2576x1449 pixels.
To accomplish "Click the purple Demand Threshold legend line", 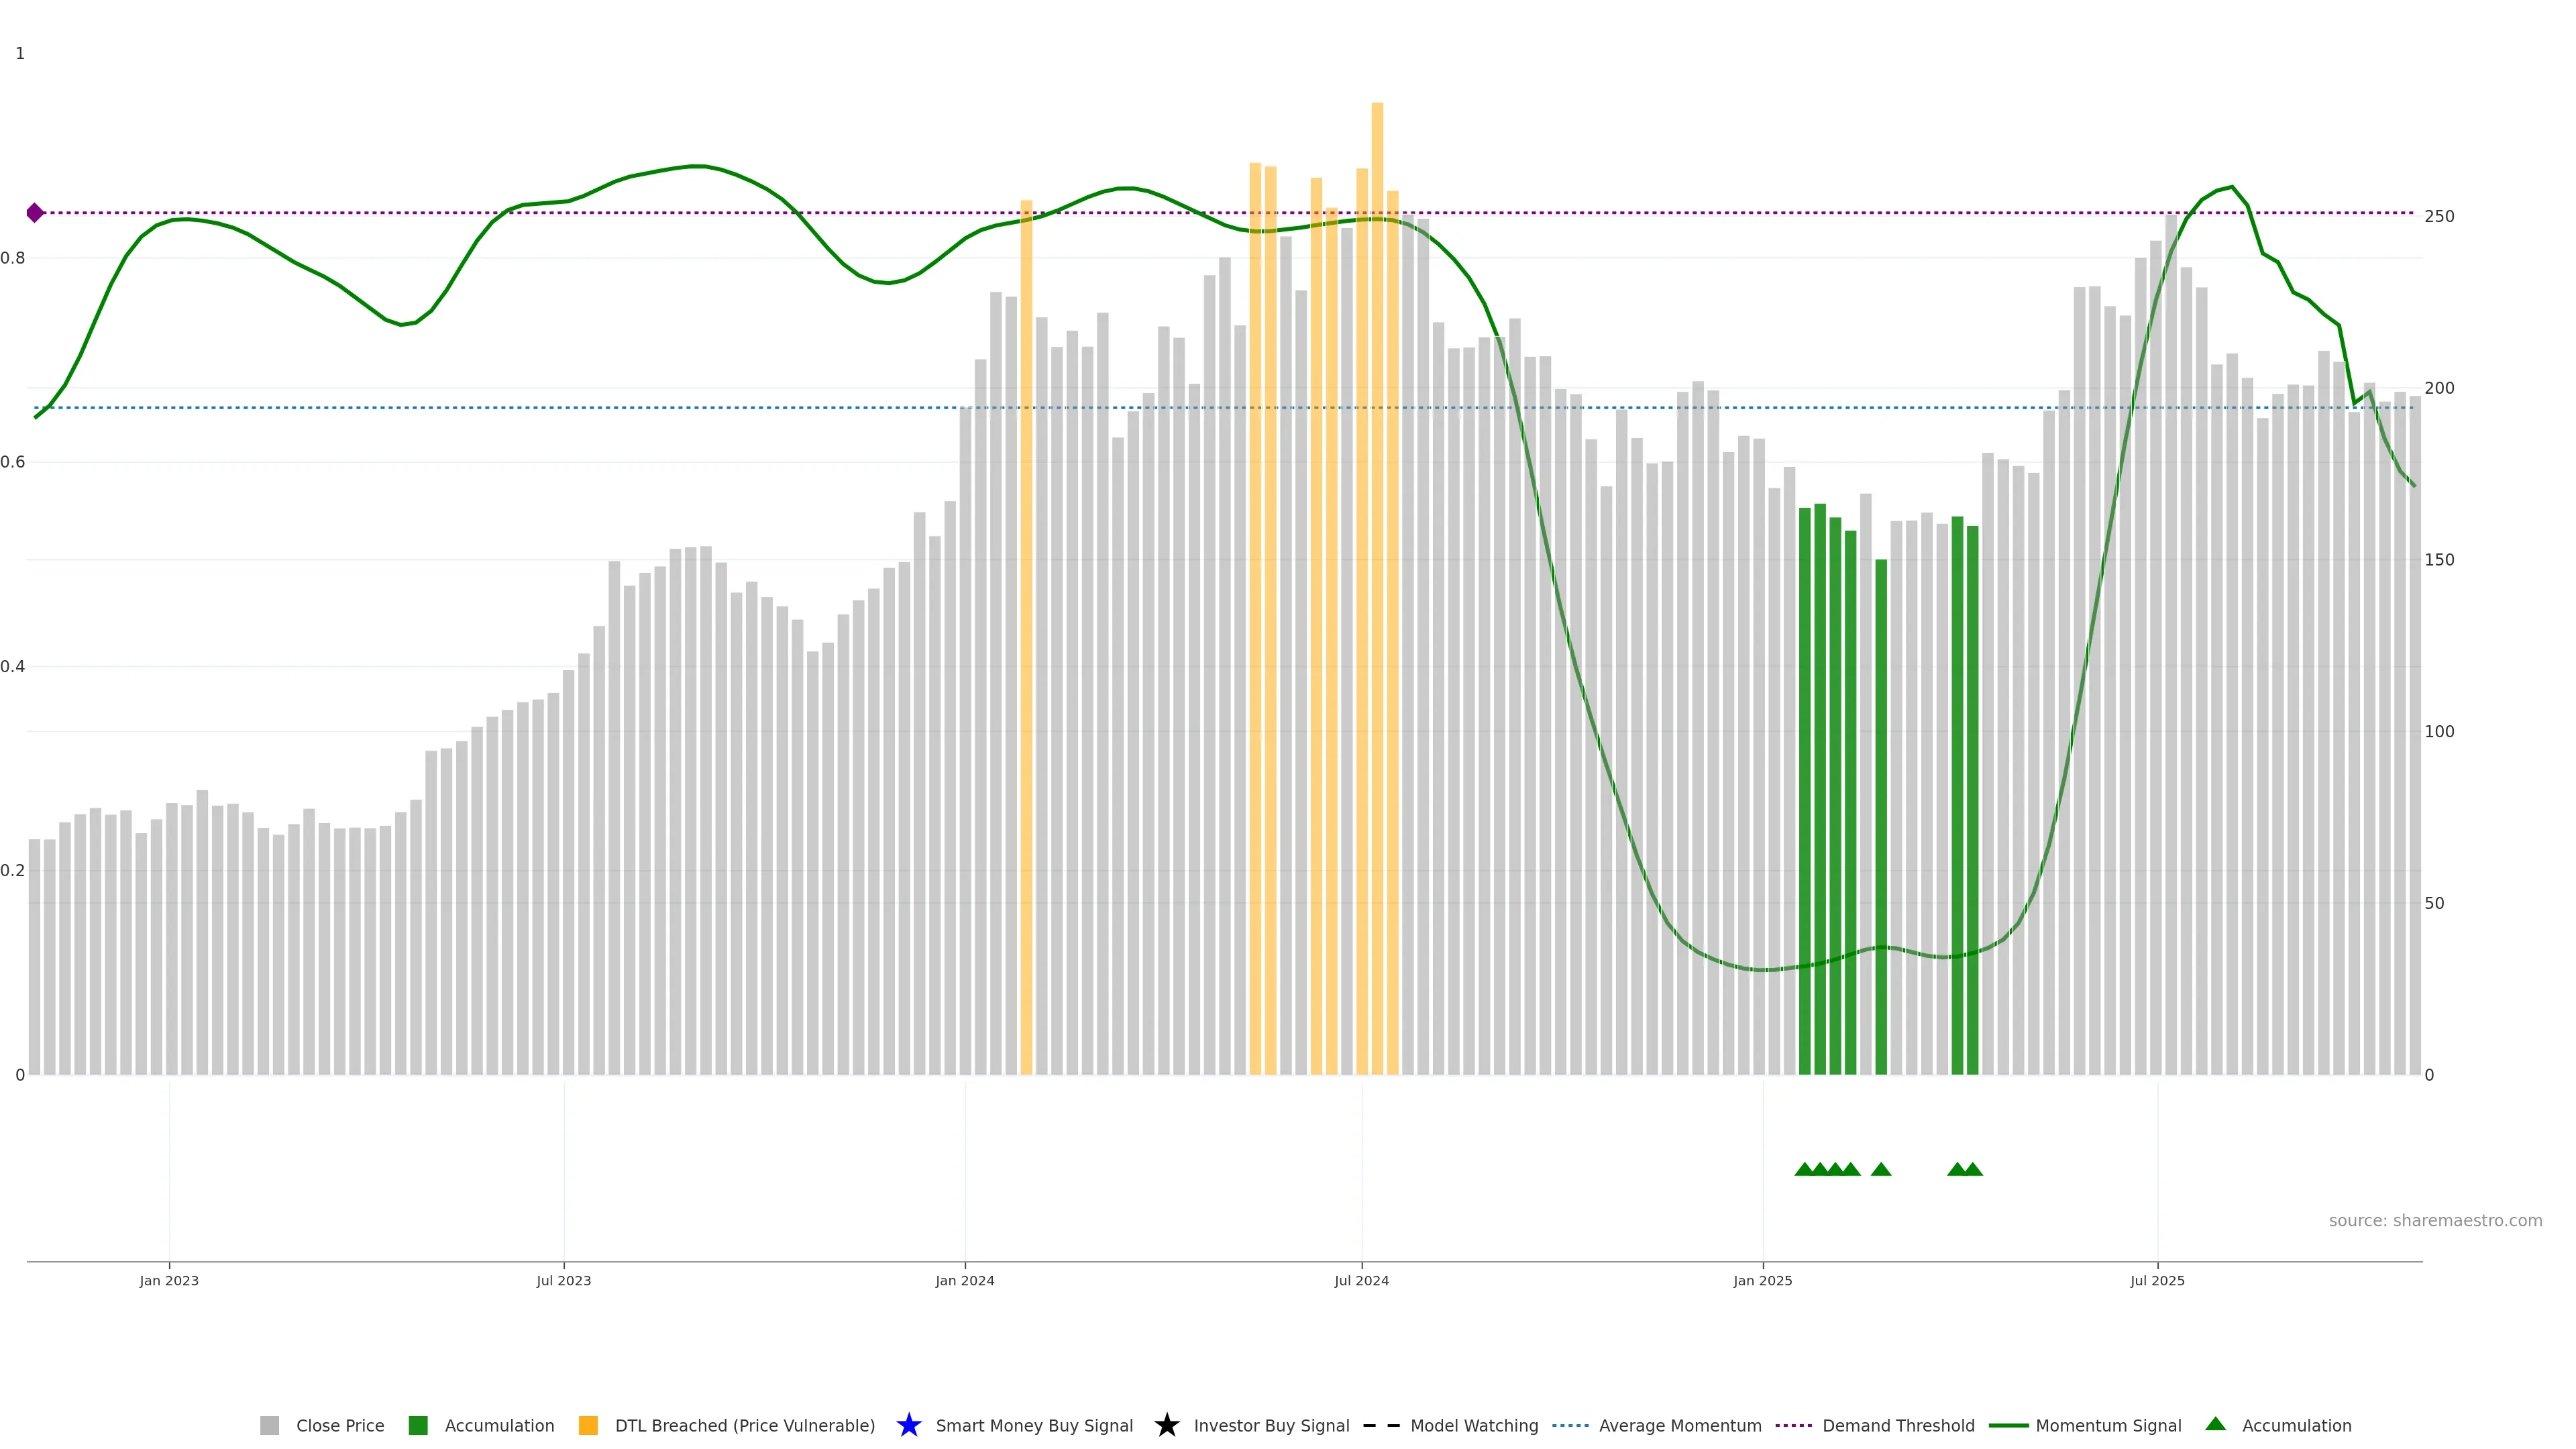I will (x=1793, y=1425).
